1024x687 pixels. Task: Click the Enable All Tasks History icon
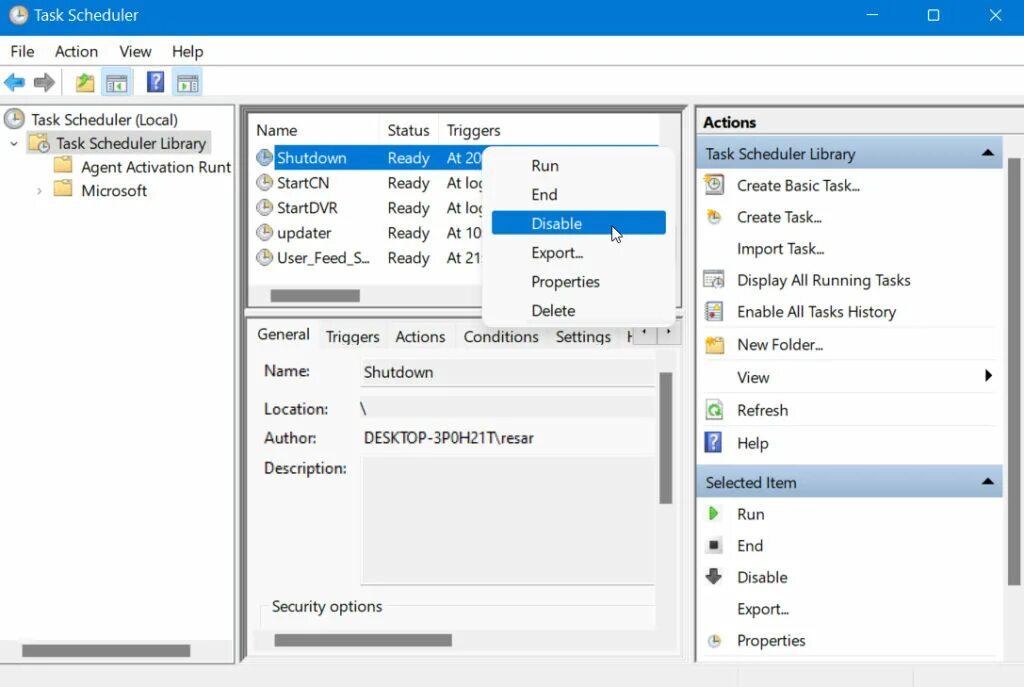pos(714,312)
